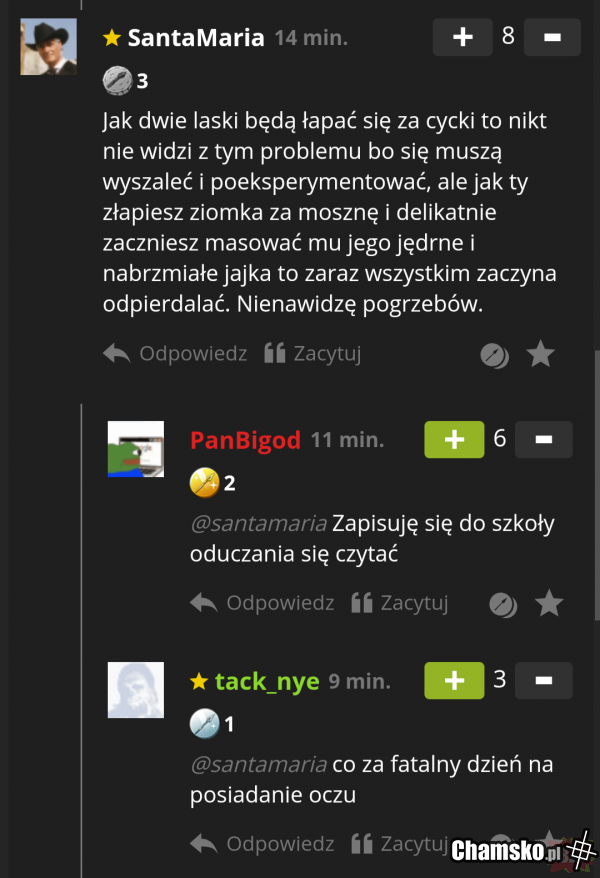Open SantaMaria's cowboy hat avatar
Viewport: 600px width, 878px height.
point(49,46)
